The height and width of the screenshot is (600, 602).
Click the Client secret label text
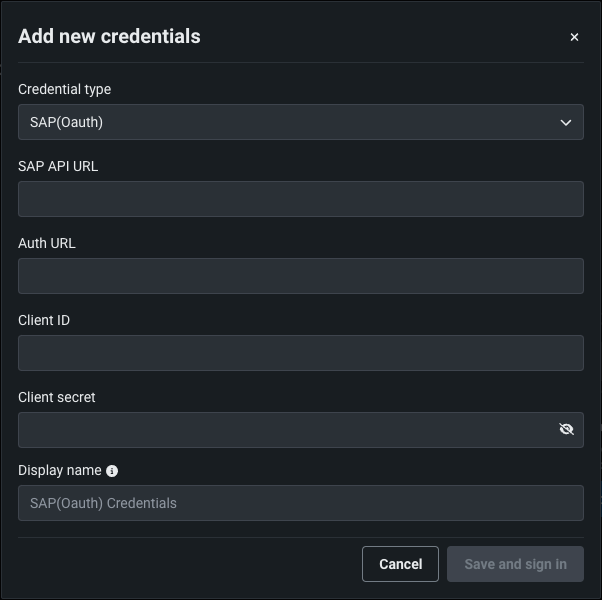coord(57,397)
